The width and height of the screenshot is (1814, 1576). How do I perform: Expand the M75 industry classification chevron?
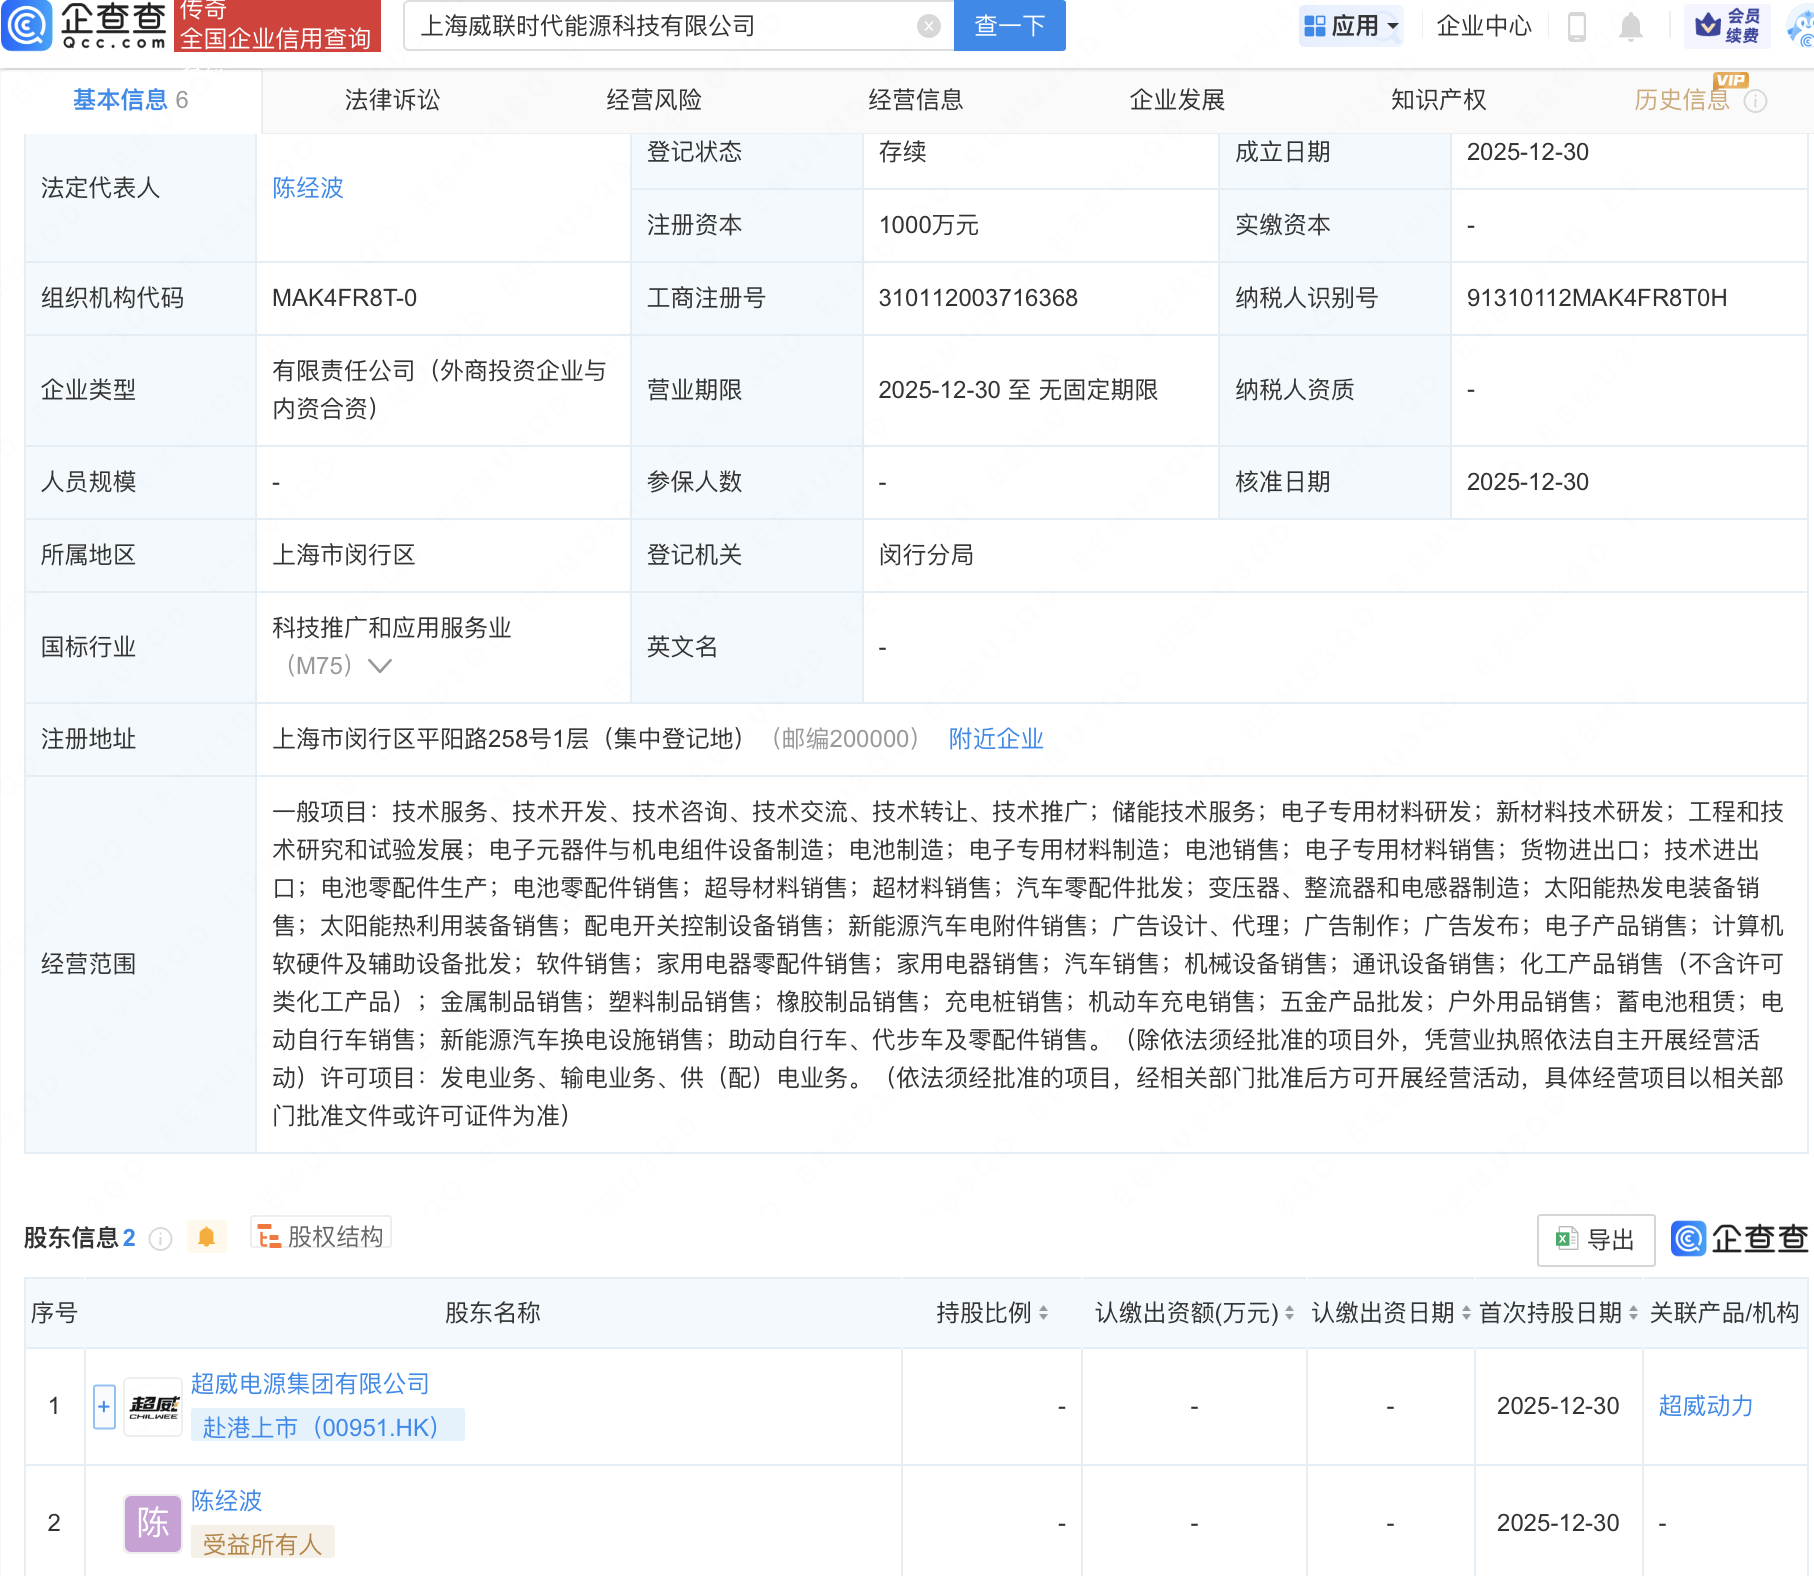point(380,666)
